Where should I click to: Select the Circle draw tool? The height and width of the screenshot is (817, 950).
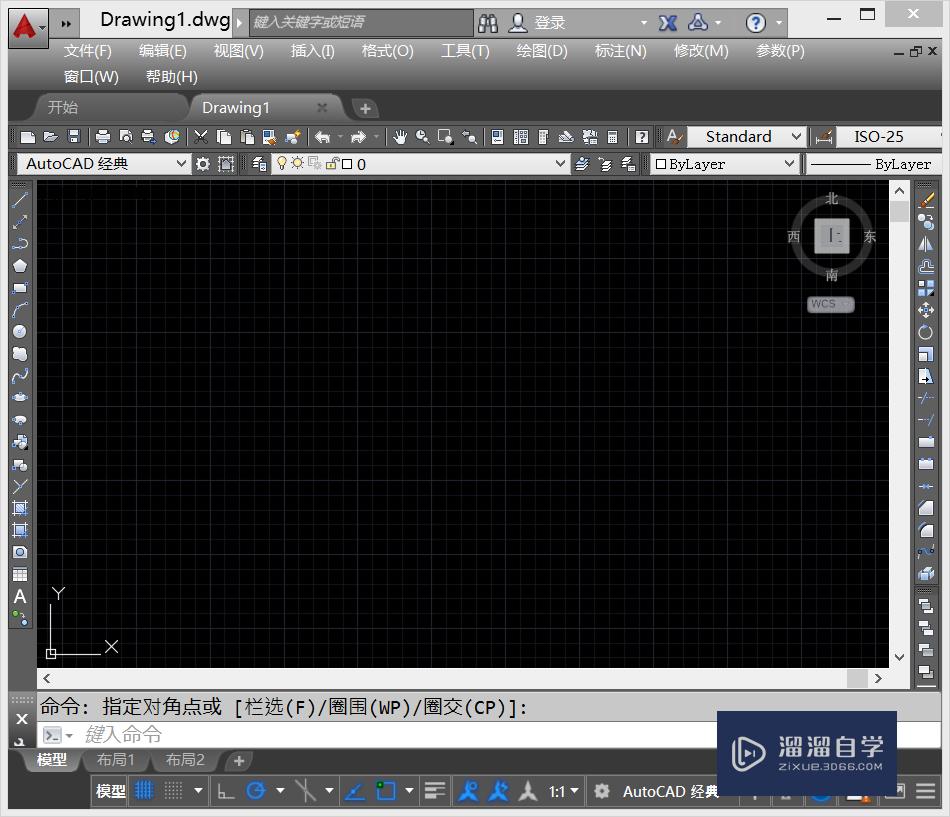(20, 332)
